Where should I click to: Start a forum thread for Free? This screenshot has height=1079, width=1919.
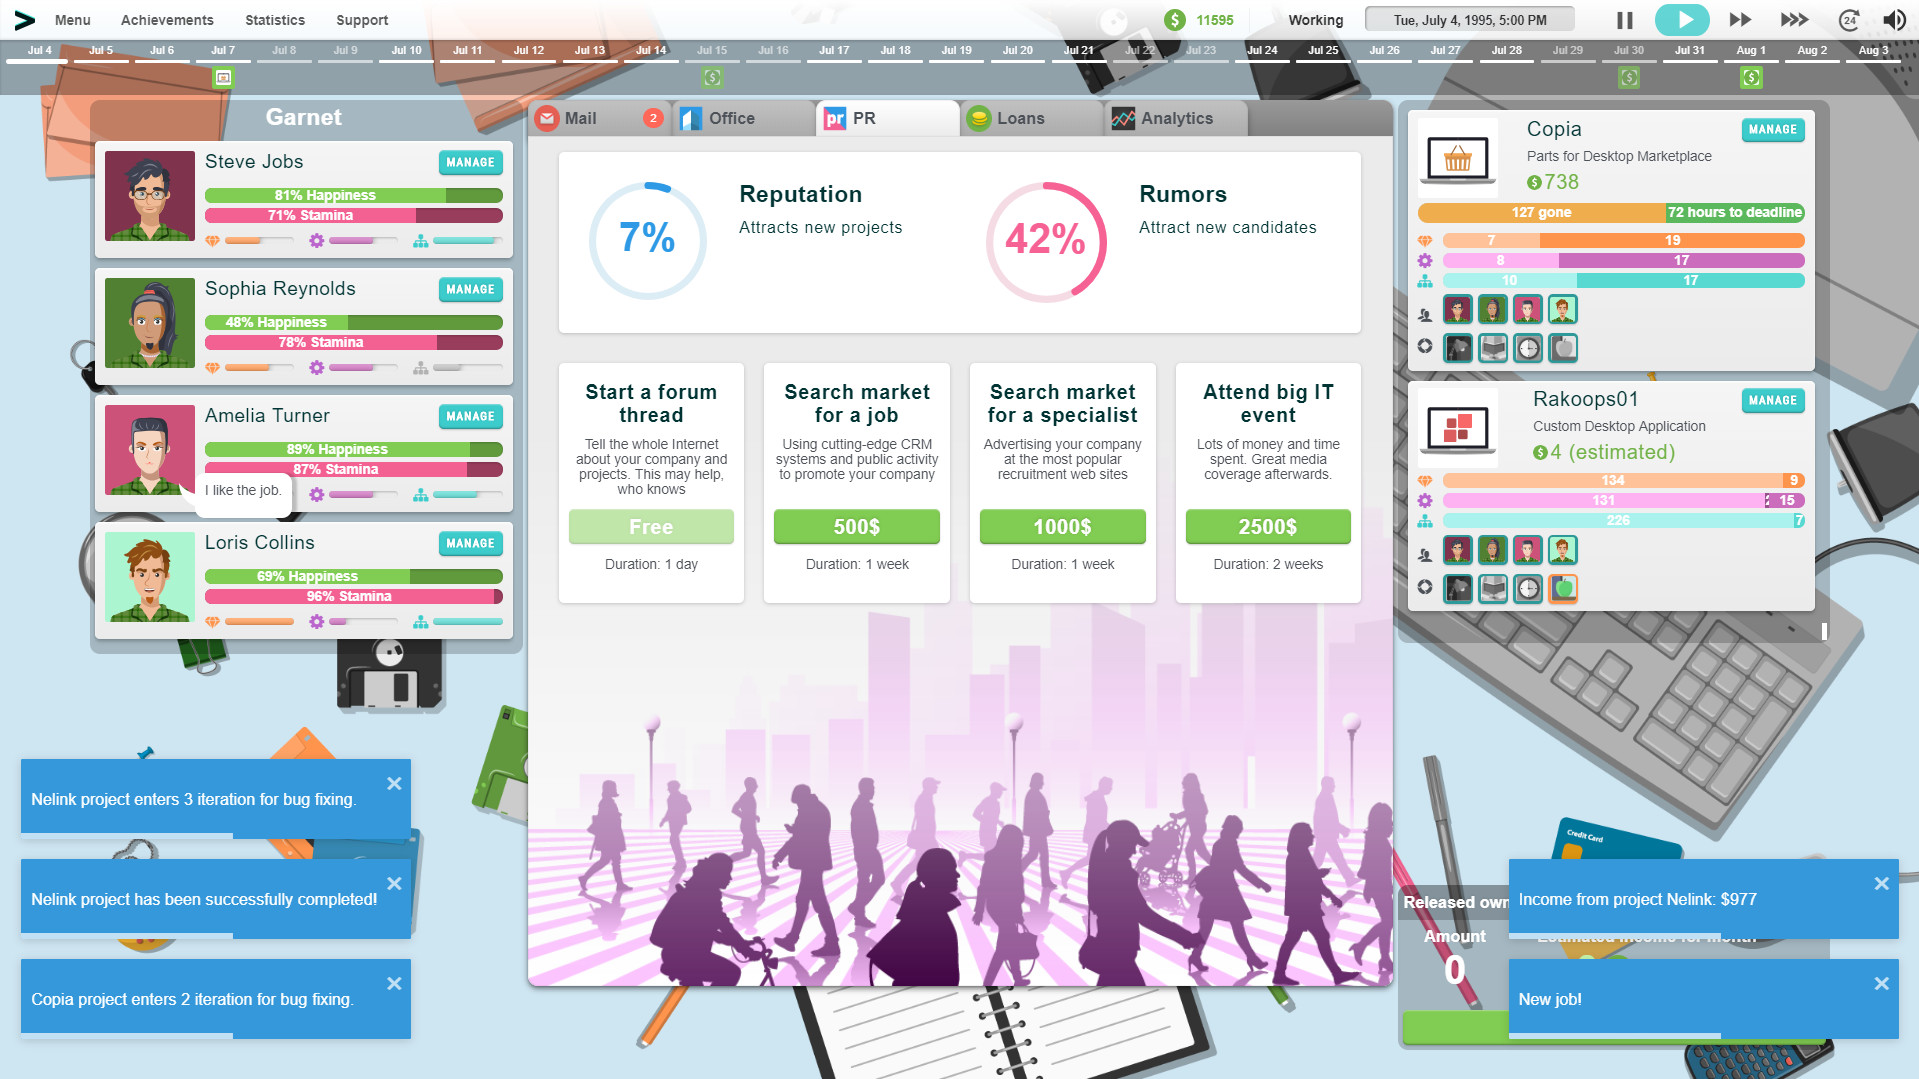pos(650,527)
